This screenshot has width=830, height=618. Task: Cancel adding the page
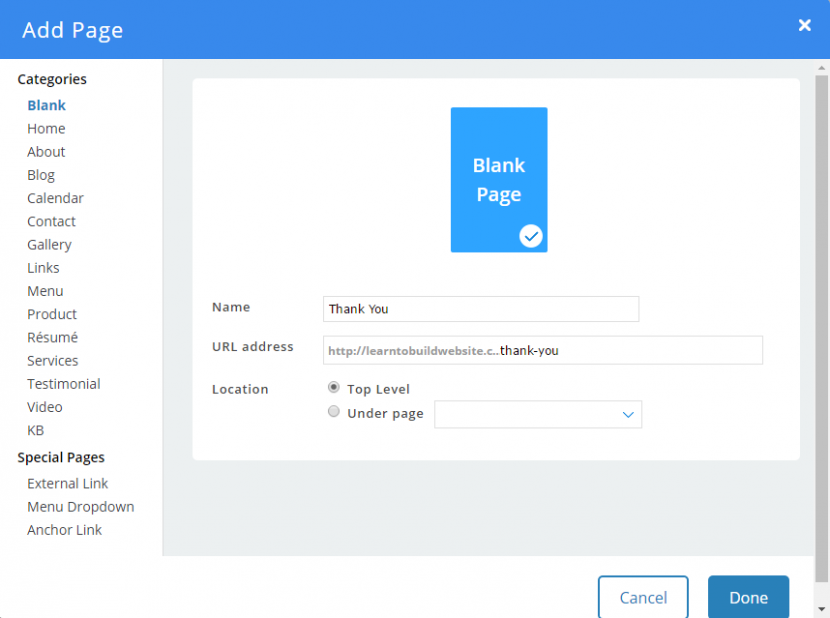click(x=643, y=598)
